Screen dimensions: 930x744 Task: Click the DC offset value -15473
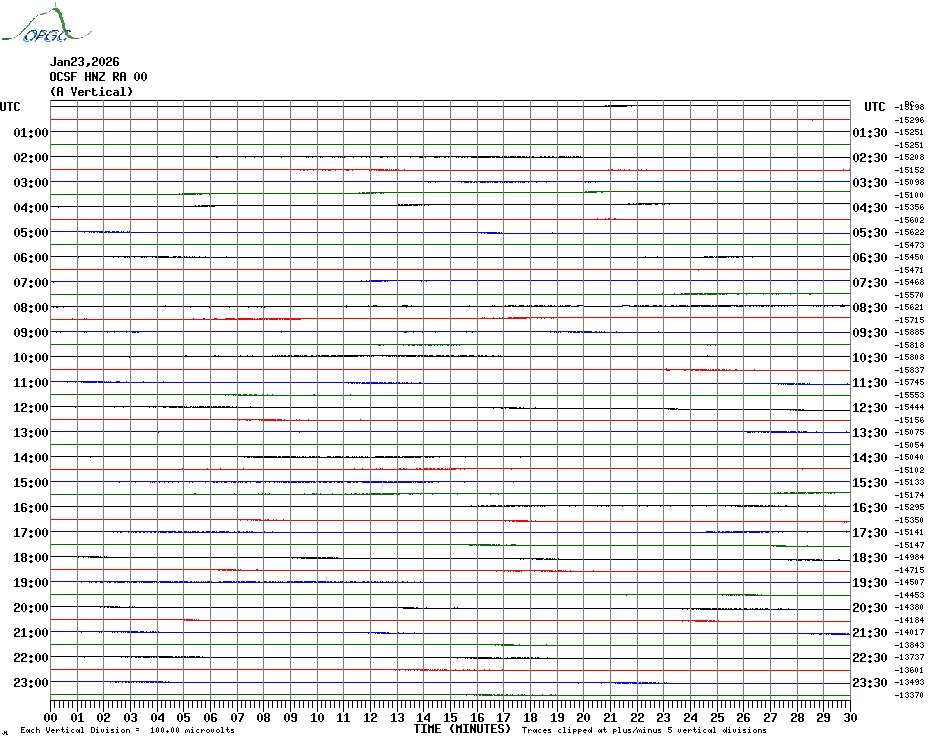click(x=909, y=245)
